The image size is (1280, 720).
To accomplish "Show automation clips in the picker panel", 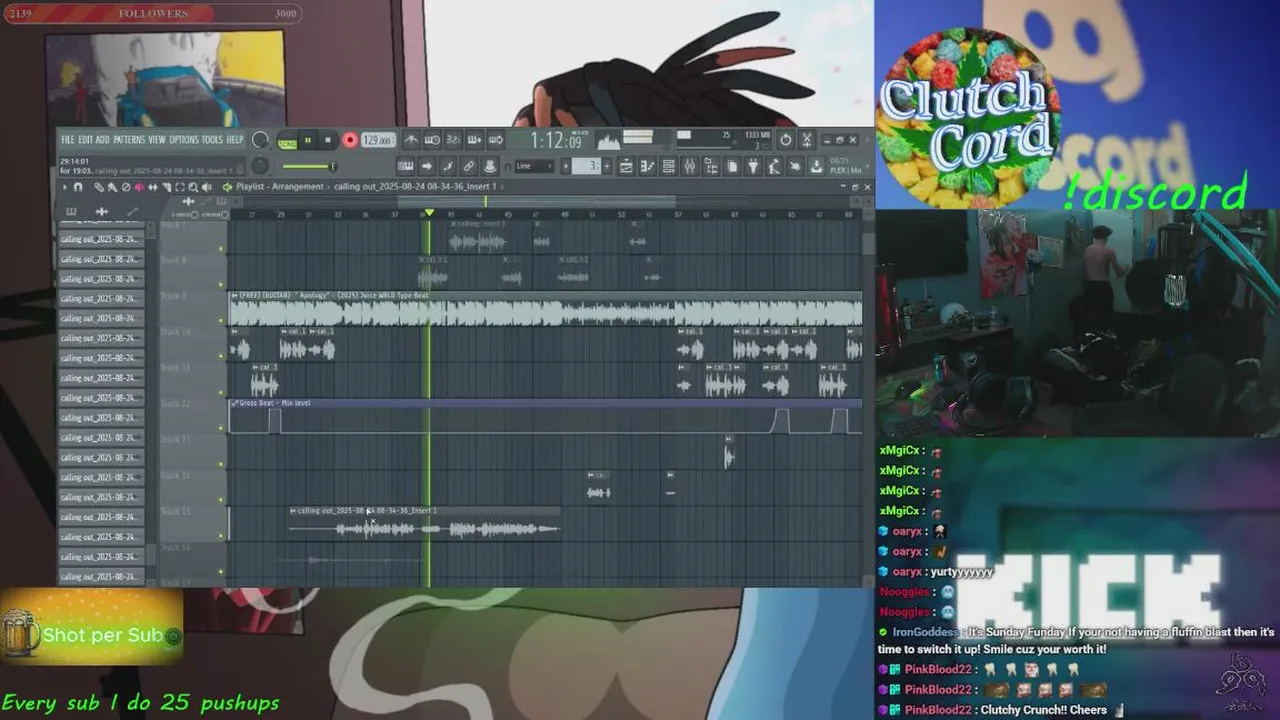I will pyautogui.click(x=132, y=210).
